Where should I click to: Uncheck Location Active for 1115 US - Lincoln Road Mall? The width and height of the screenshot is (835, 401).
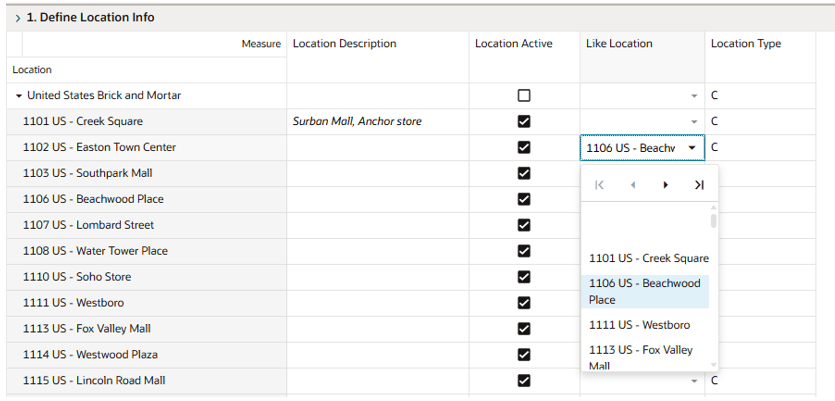(x=524, y=380)
